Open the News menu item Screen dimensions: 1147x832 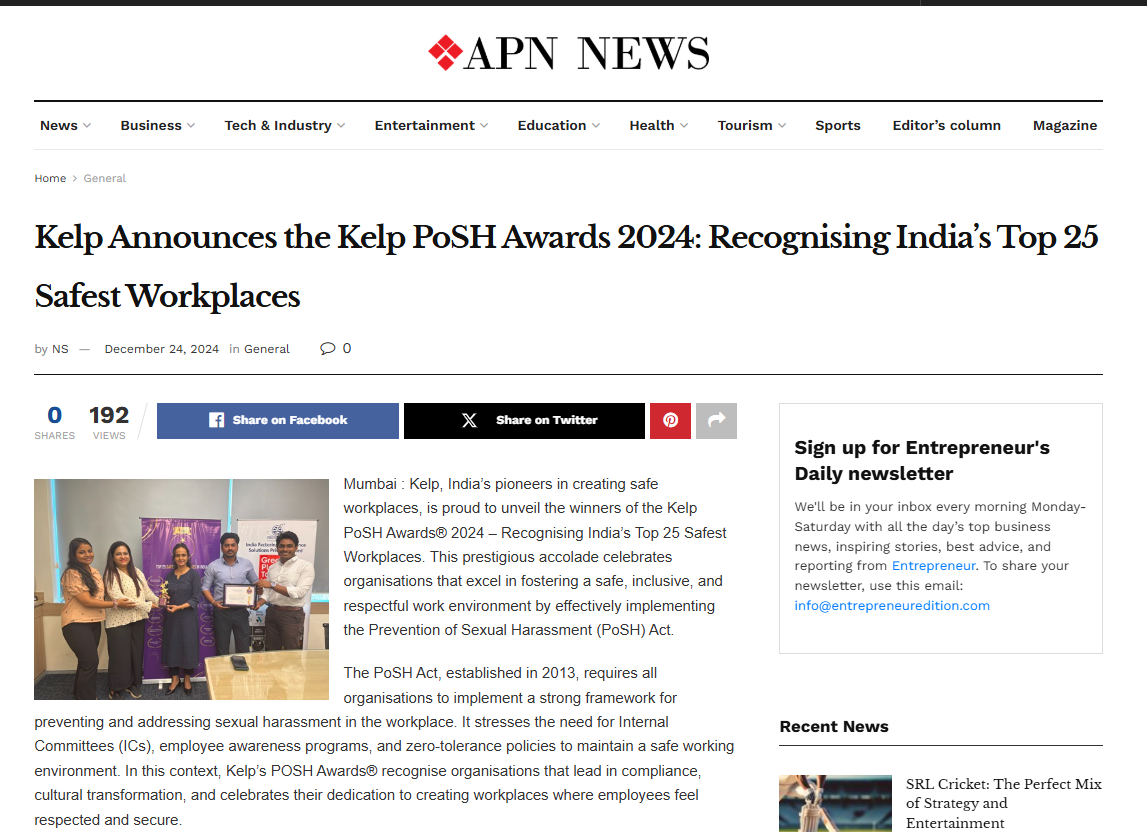pyautogui.click(x=59, y=126)
